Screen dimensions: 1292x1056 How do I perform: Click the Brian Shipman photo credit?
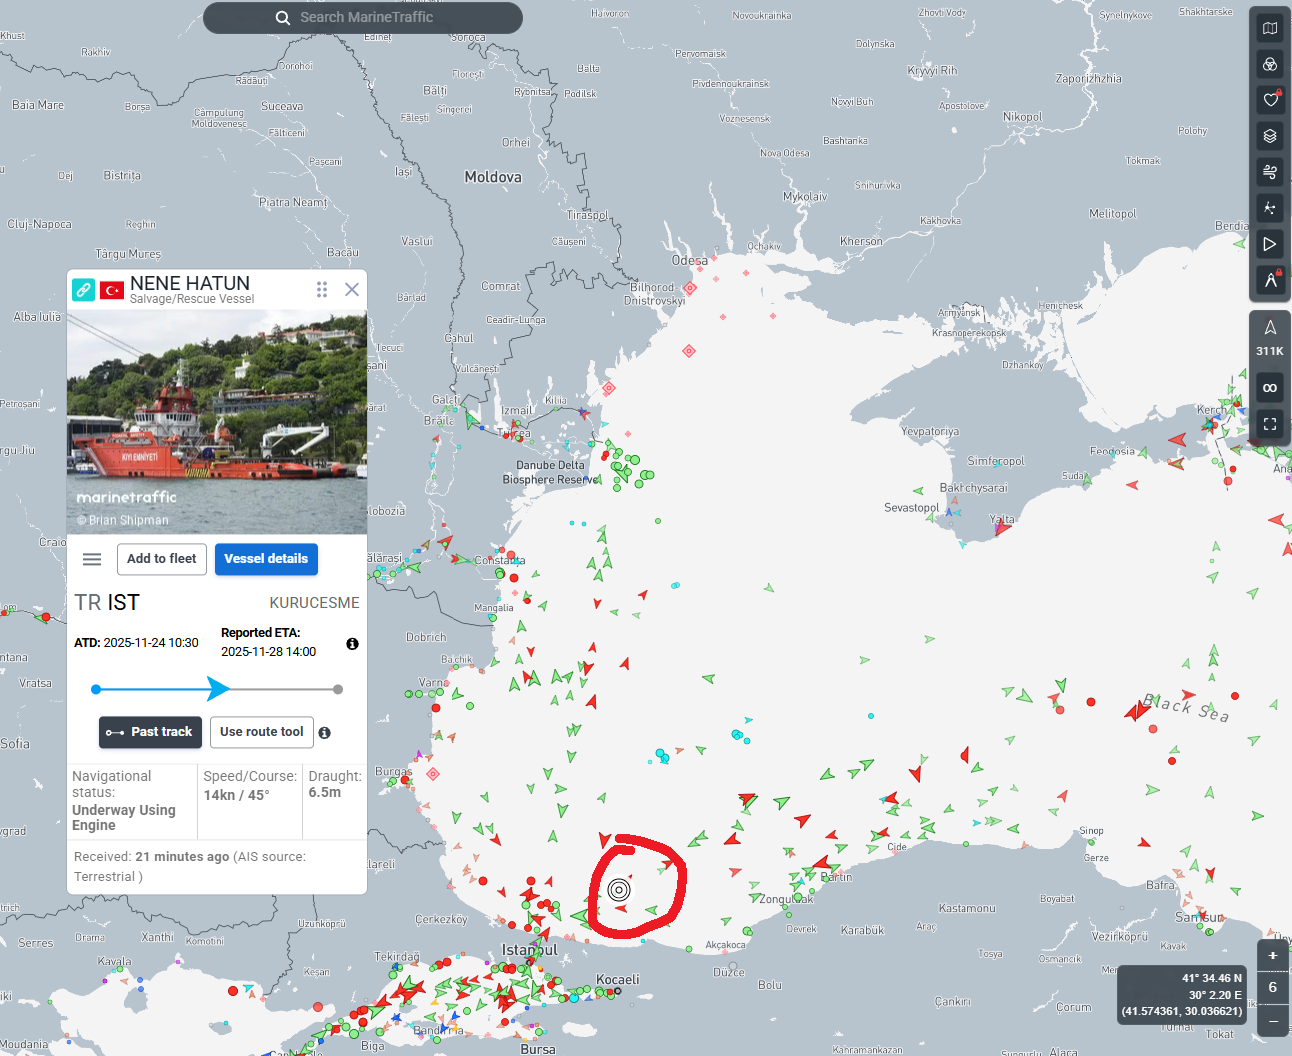123,520
